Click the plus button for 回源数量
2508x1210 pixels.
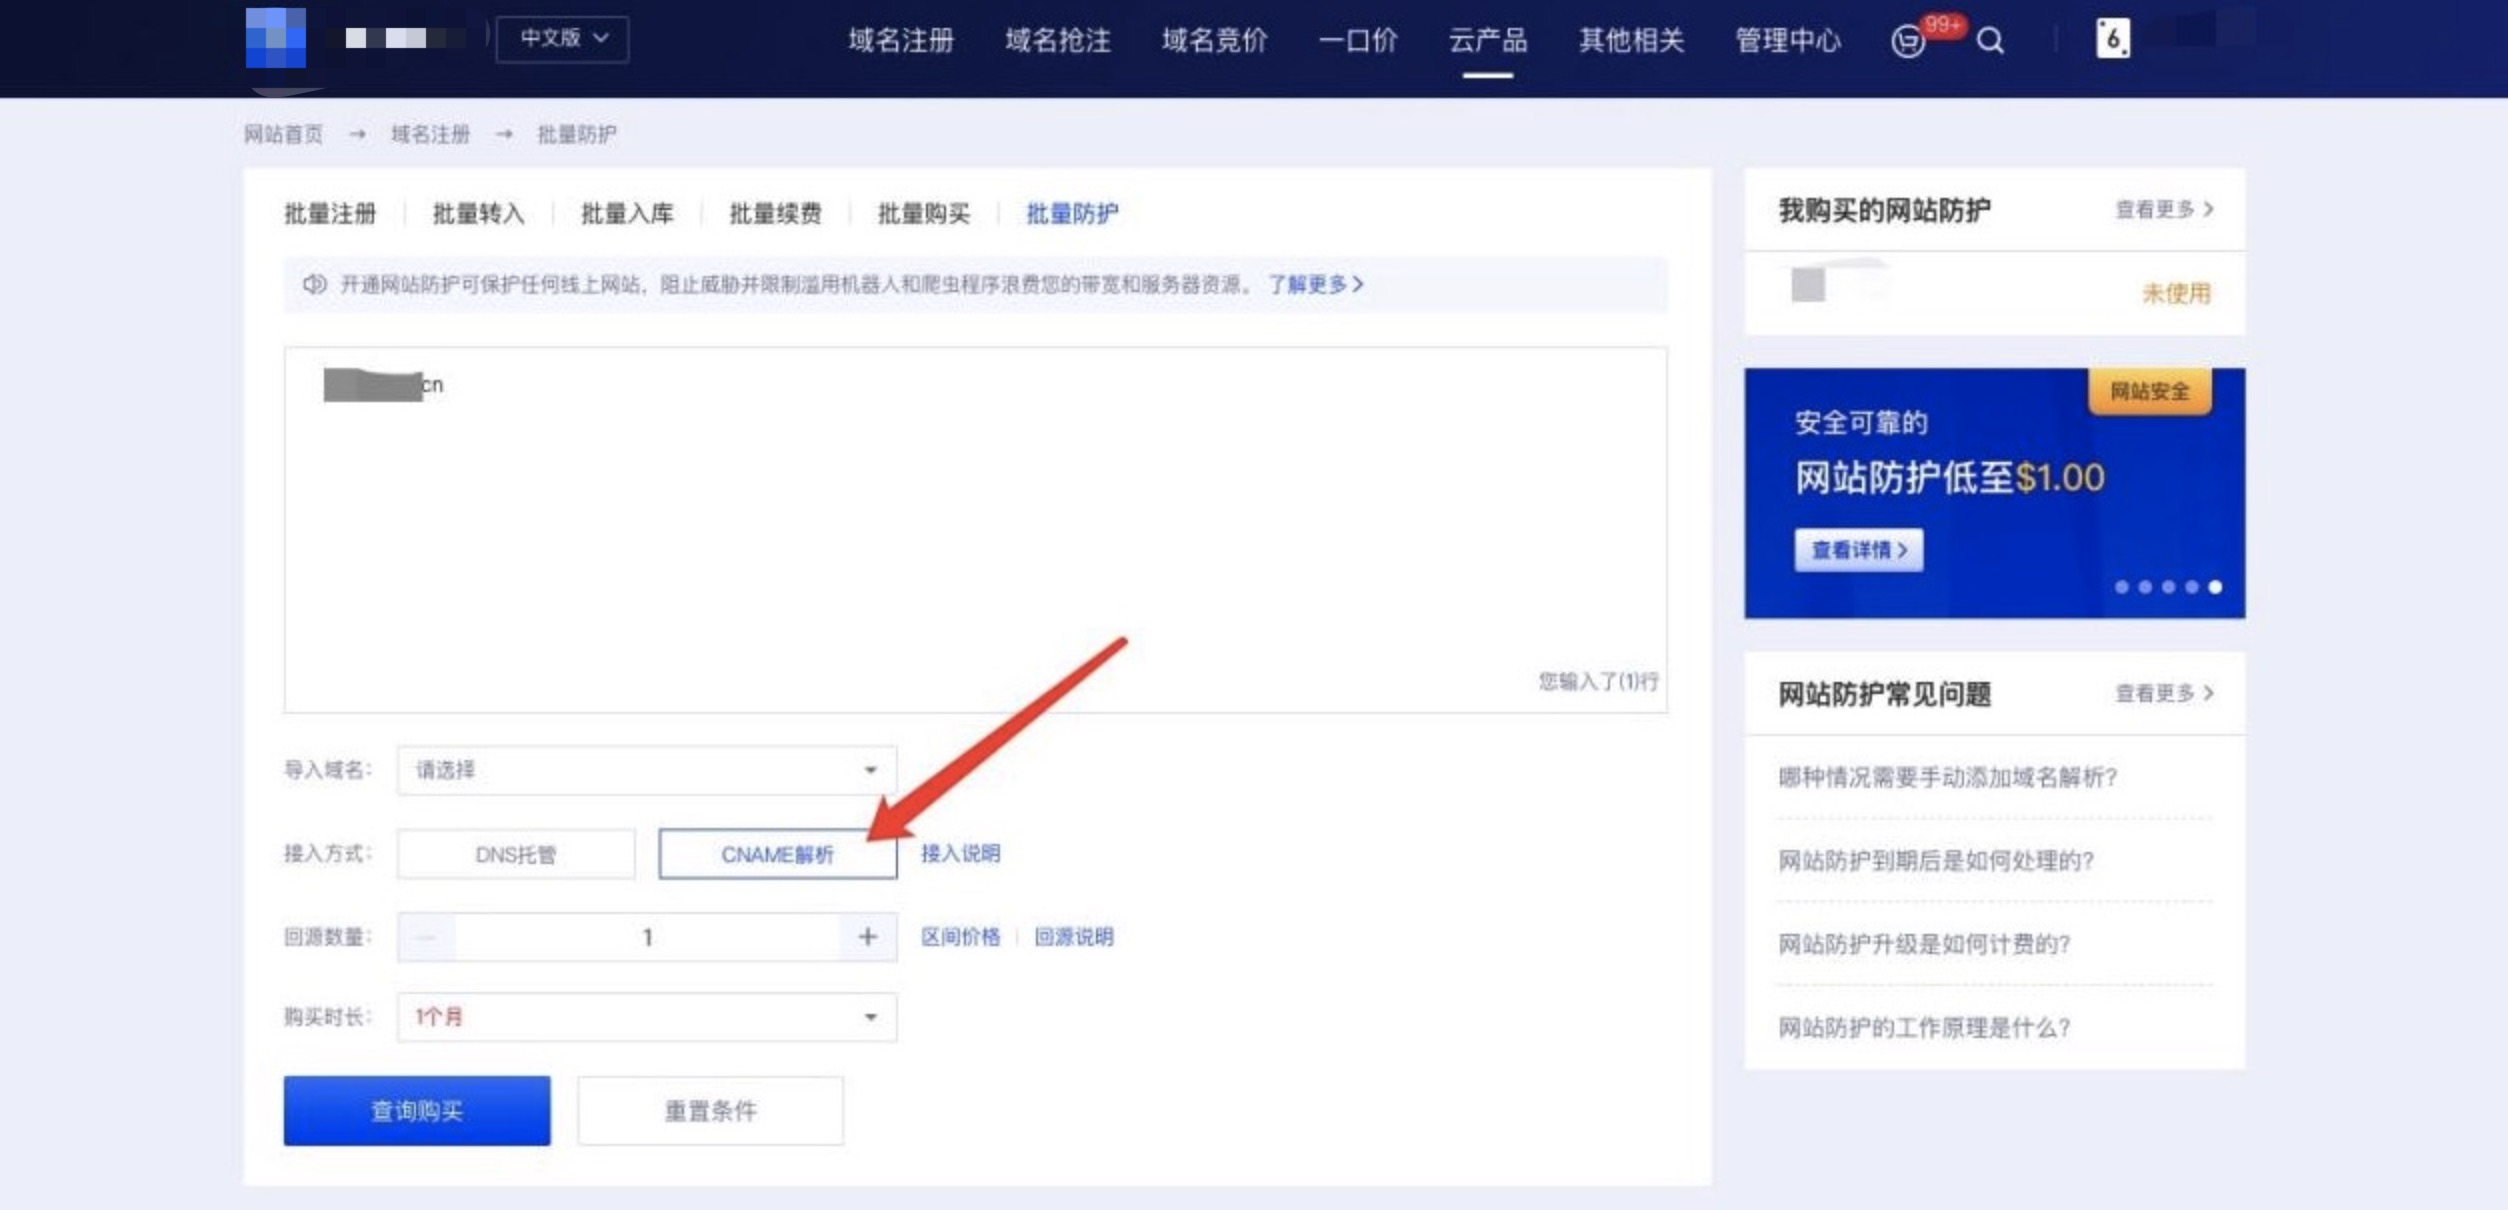coord(867,937)
